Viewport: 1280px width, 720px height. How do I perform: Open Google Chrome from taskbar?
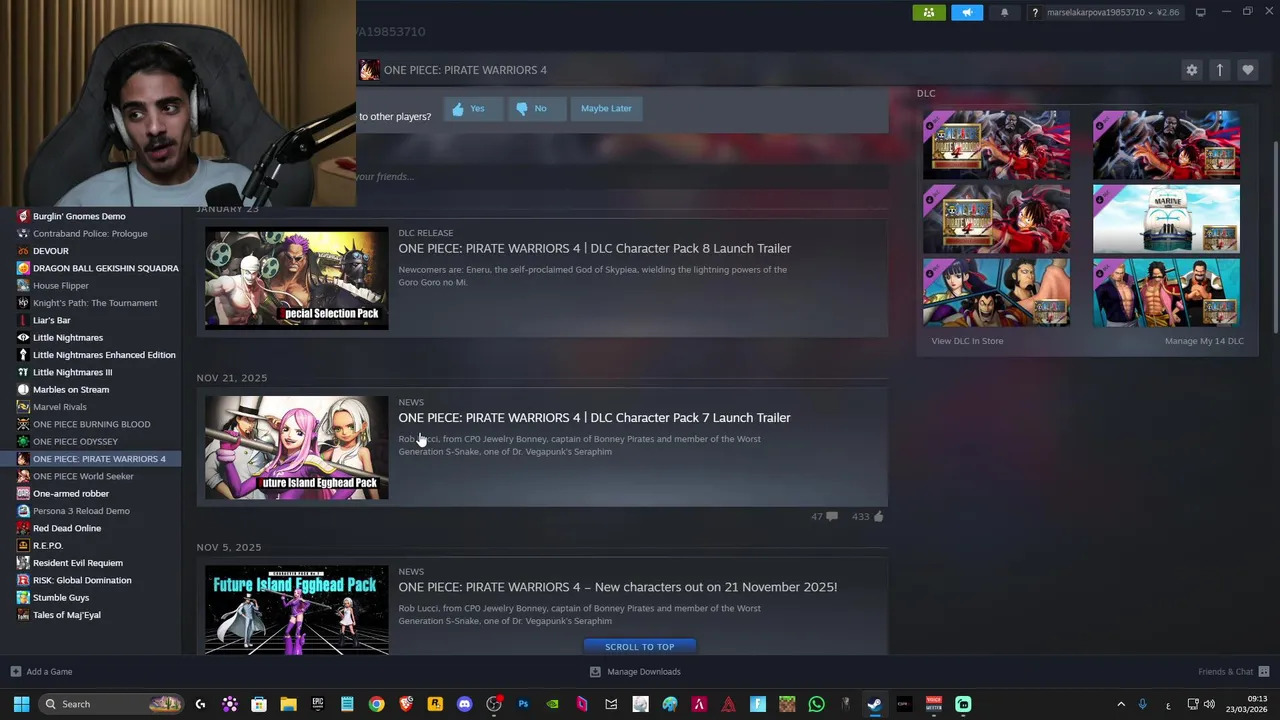point(376,704)
